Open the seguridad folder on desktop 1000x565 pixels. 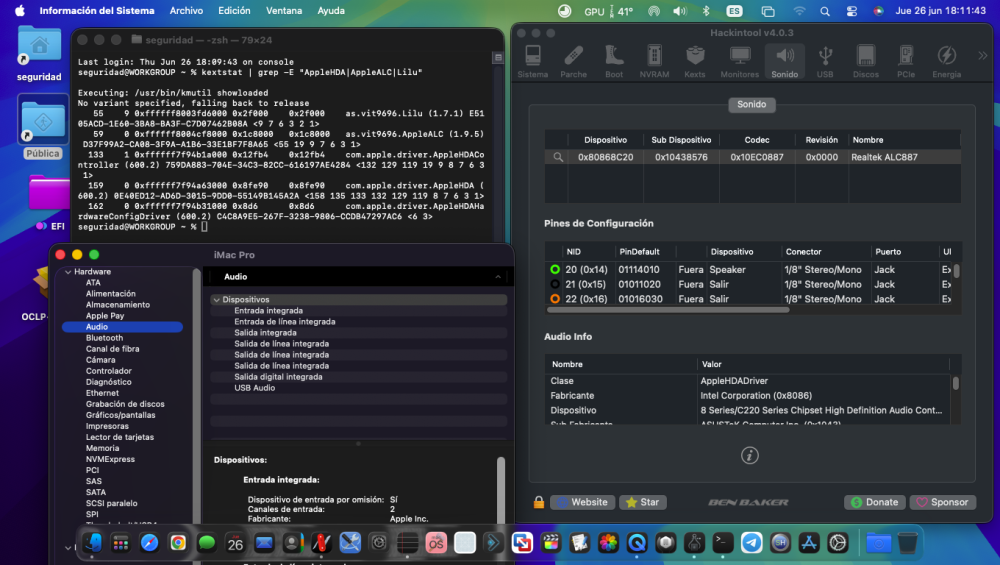[39, 54]
